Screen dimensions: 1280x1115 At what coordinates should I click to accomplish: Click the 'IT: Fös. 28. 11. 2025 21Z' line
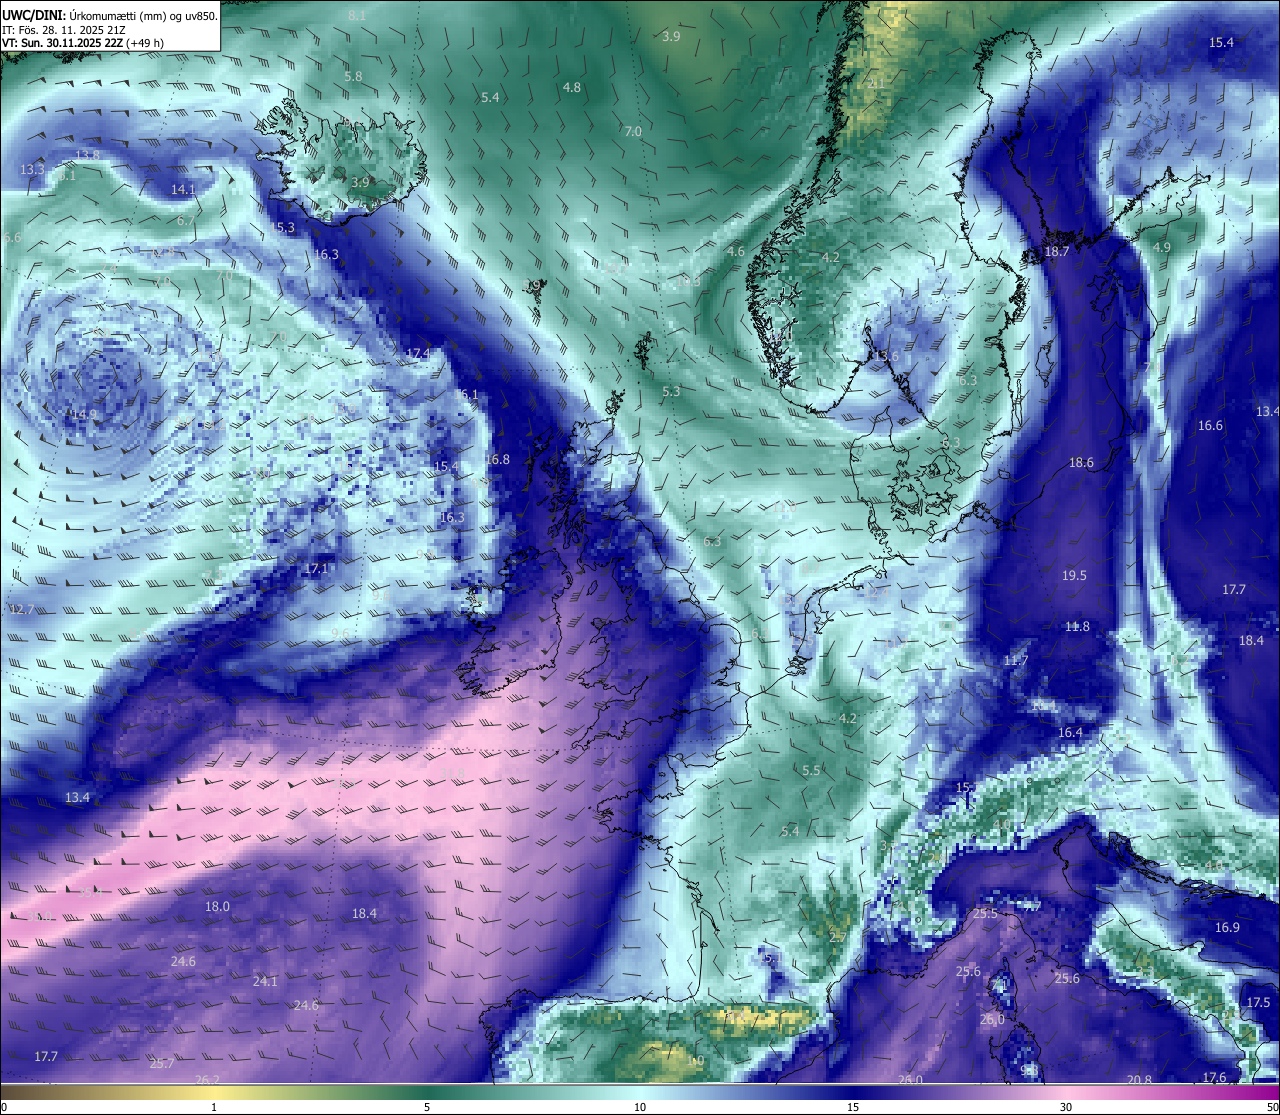(x=64, y=30)
